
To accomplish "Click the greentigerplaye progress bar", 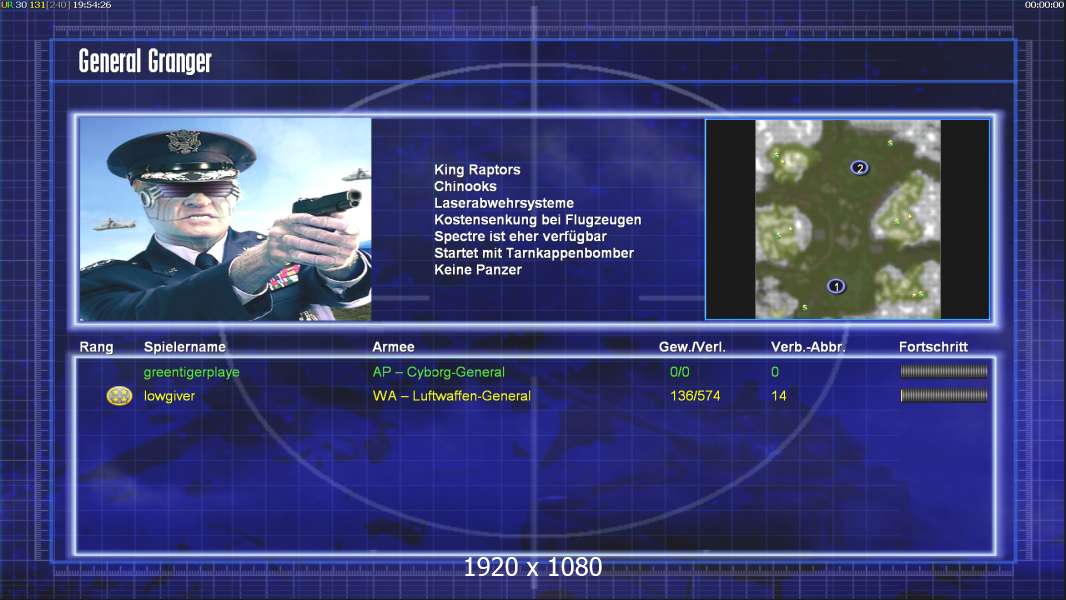I will point(944,371).
